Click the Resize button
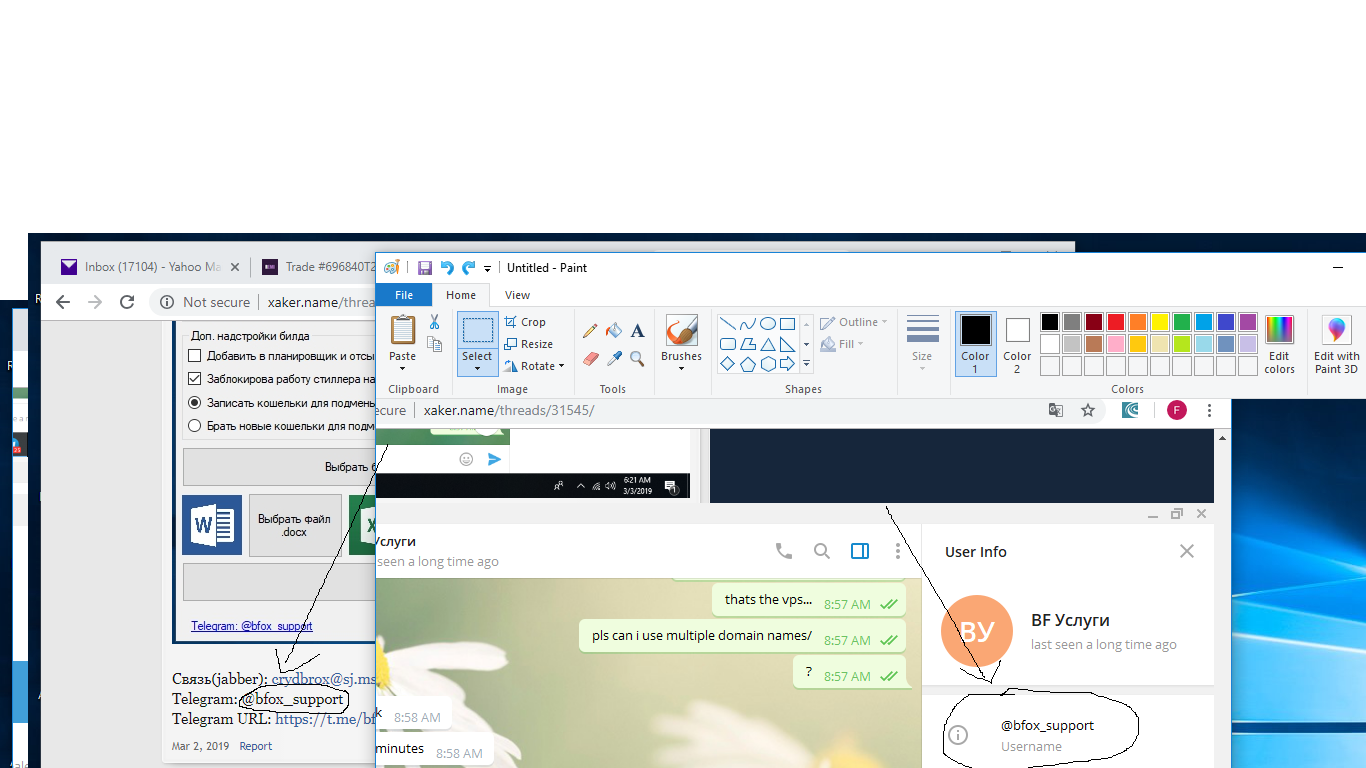Viewport: 1366px width, 768px height. [x=528, y=344]
